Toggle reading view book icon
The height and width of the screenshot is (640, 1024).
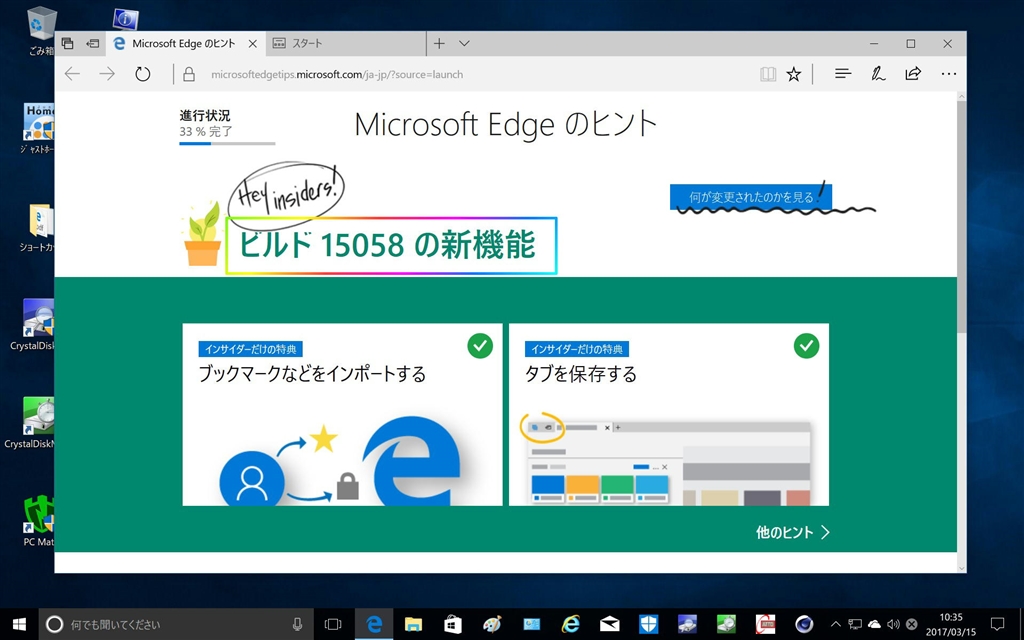(x=768, y=74)
